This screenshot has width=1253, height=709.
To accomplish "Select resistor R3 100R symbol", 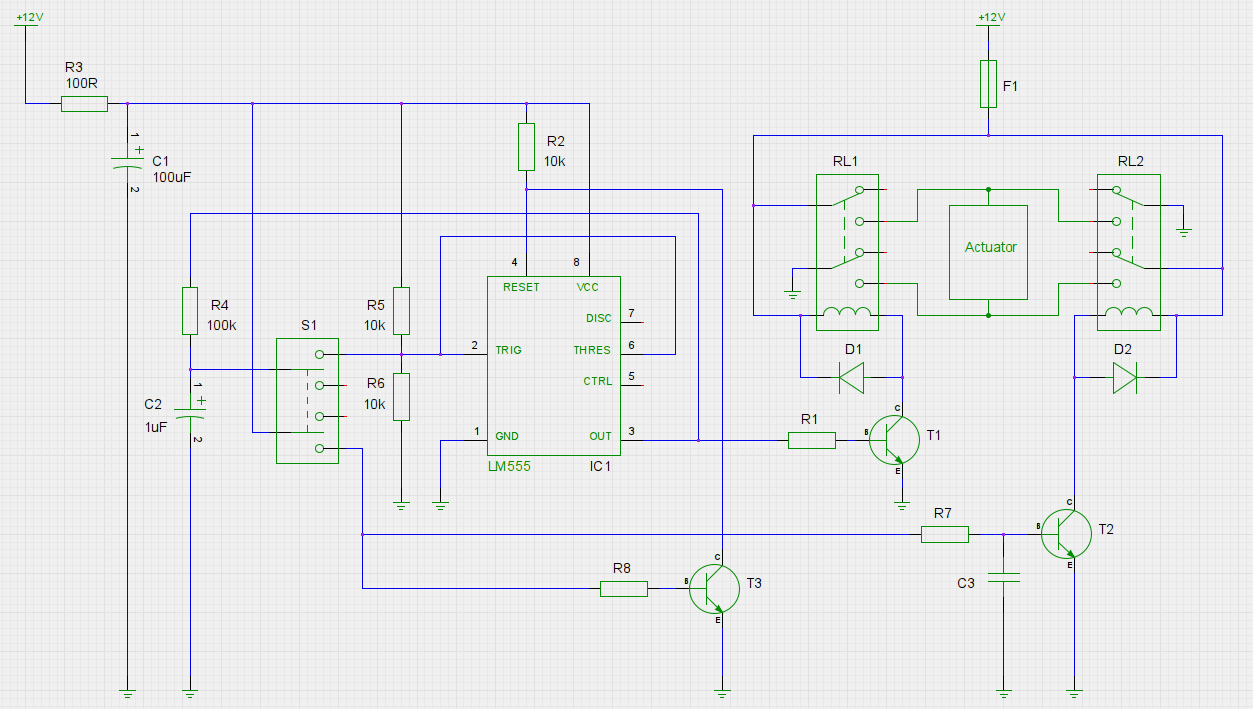I will click(x=84, y=103).
